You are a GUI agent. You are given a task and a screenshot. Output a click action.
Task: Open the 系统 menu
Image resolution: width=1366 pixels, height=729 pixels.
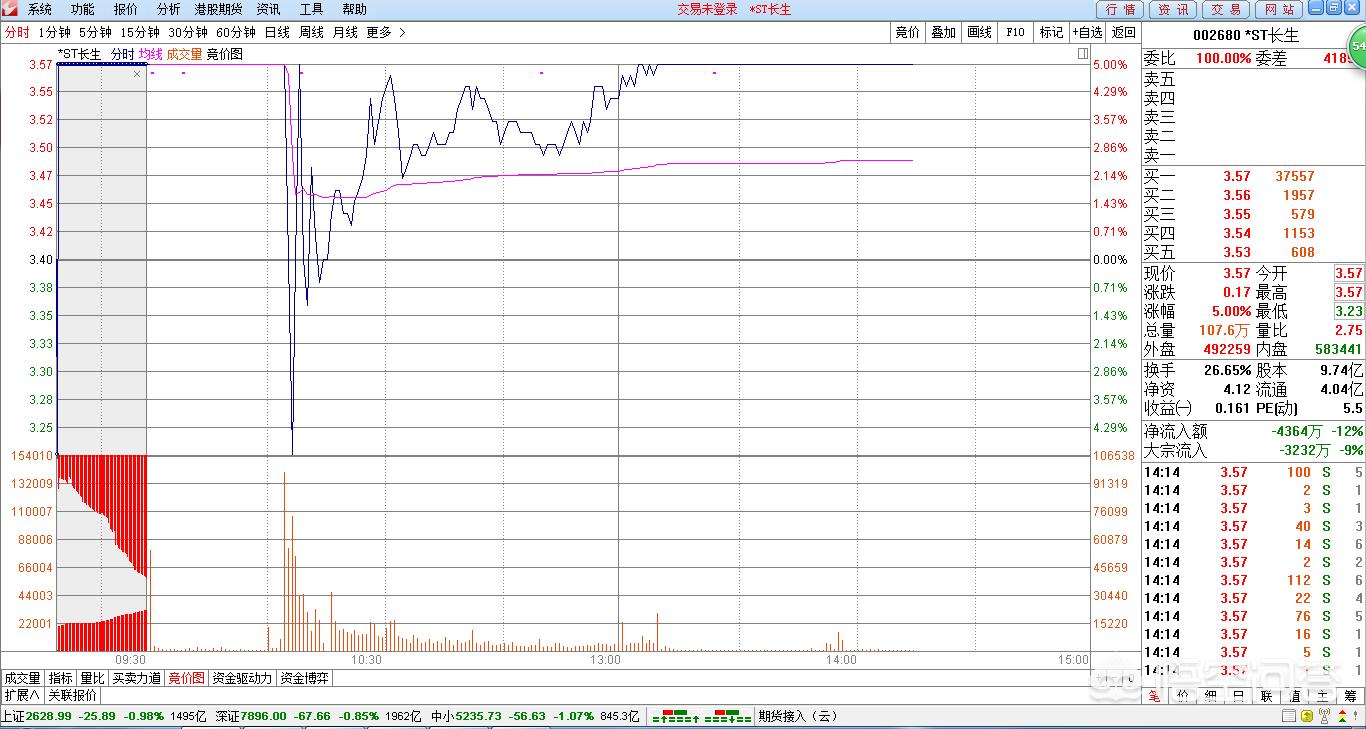(40, 9)
